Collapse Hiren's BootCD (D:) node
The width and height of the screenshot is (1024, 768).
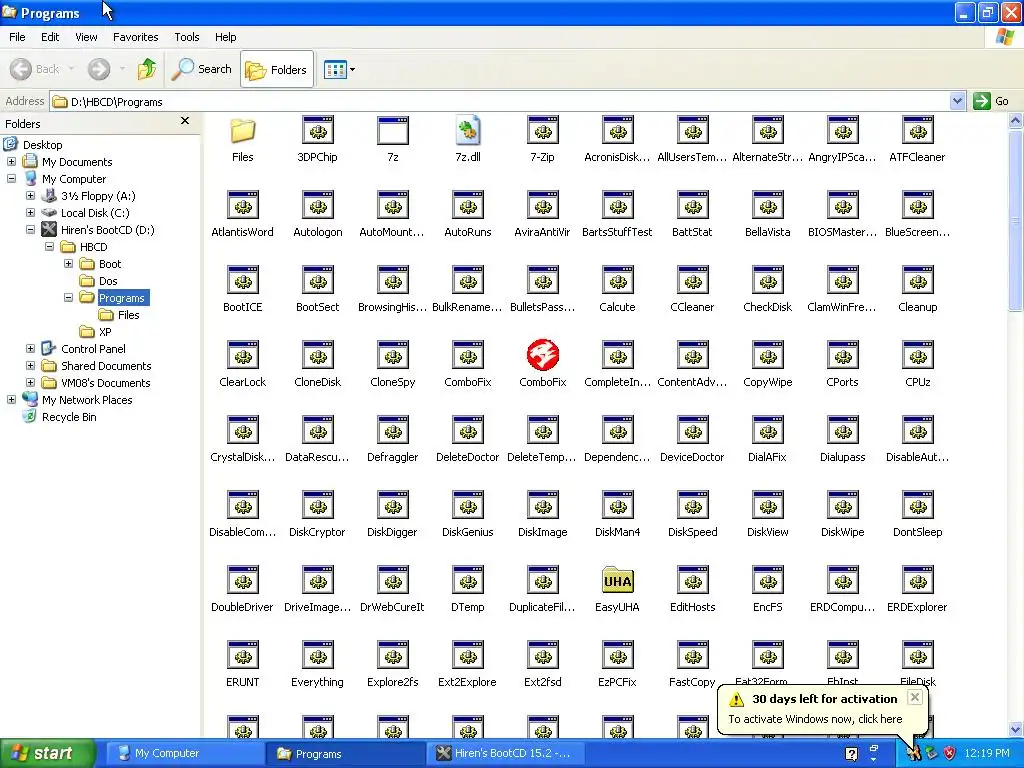[x=30, y=229]
